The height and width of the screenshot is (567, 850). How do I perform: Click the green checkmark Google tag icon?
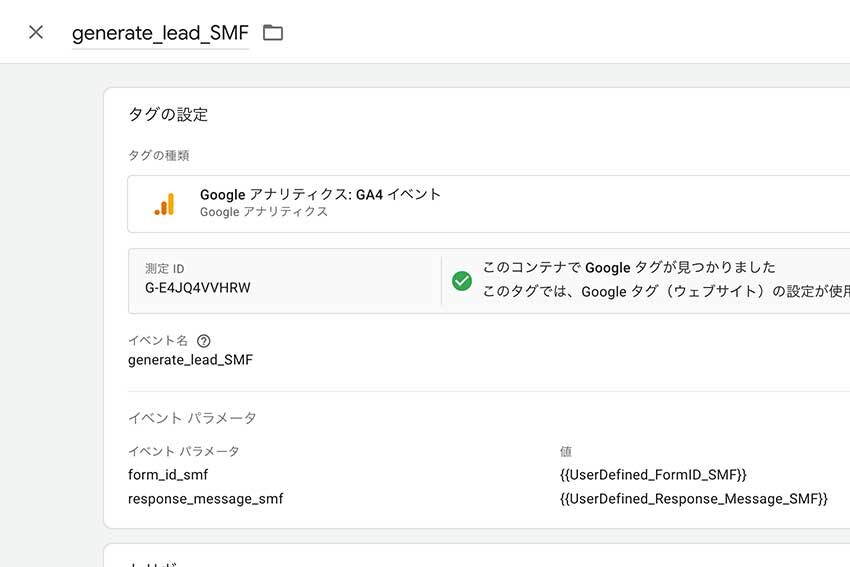[x=462, y=281]
